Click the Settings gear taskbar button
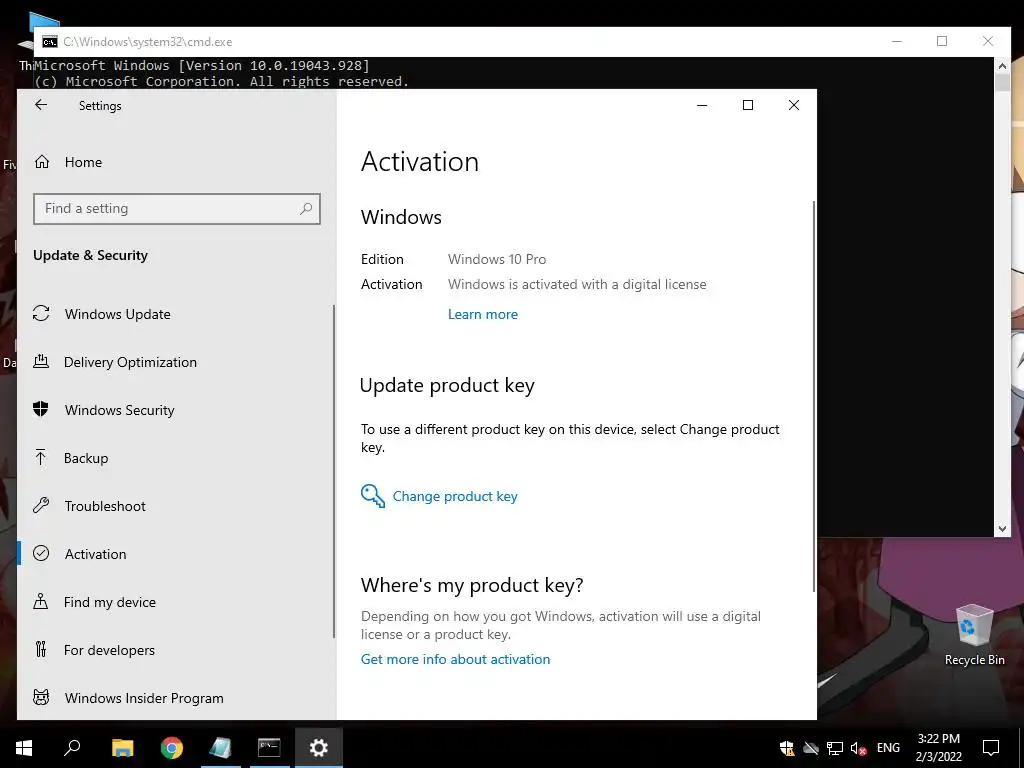 click(x=318, y=748)
